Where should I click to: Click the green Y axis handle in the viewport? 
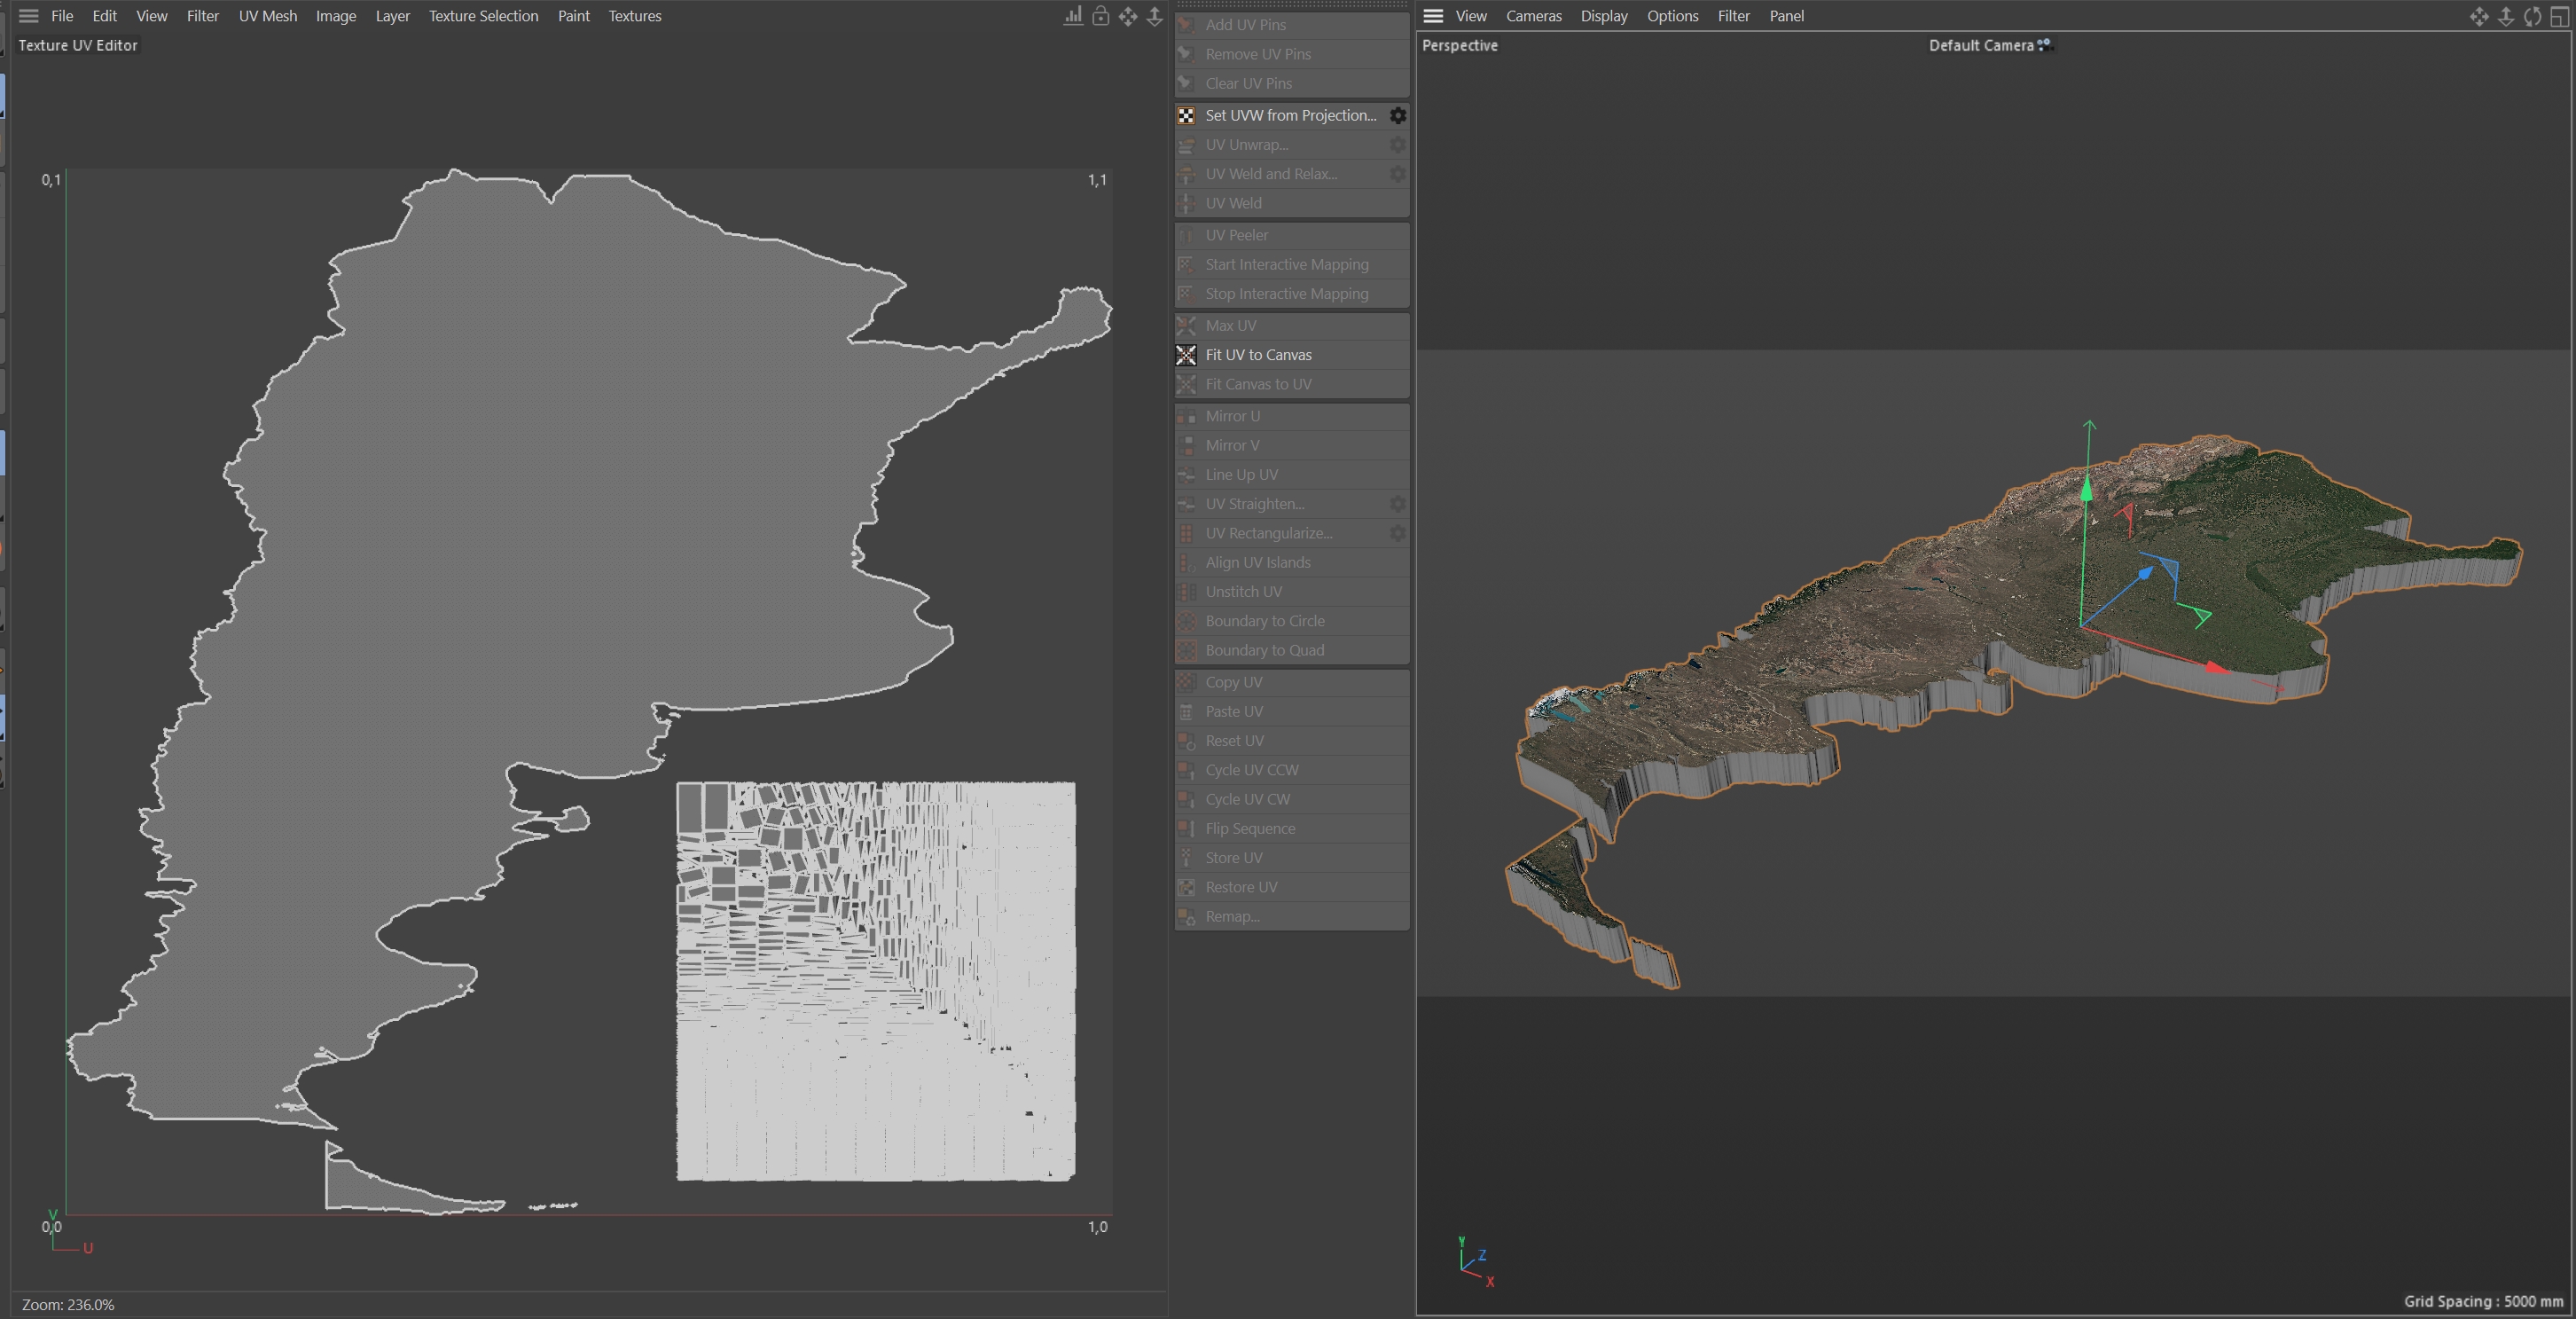(2087, 490)
